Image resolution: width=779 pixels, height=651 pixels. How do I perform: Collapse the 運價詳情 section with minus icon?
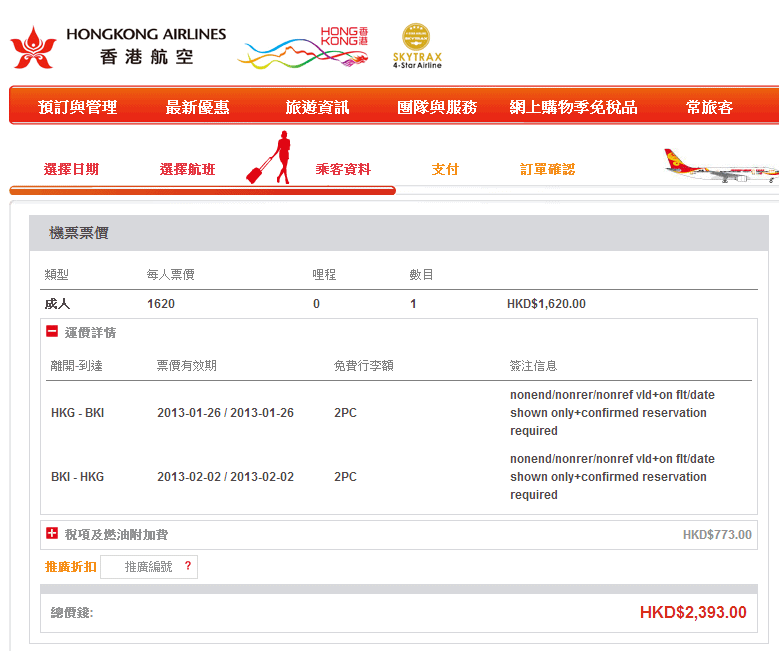pos(52,332)
